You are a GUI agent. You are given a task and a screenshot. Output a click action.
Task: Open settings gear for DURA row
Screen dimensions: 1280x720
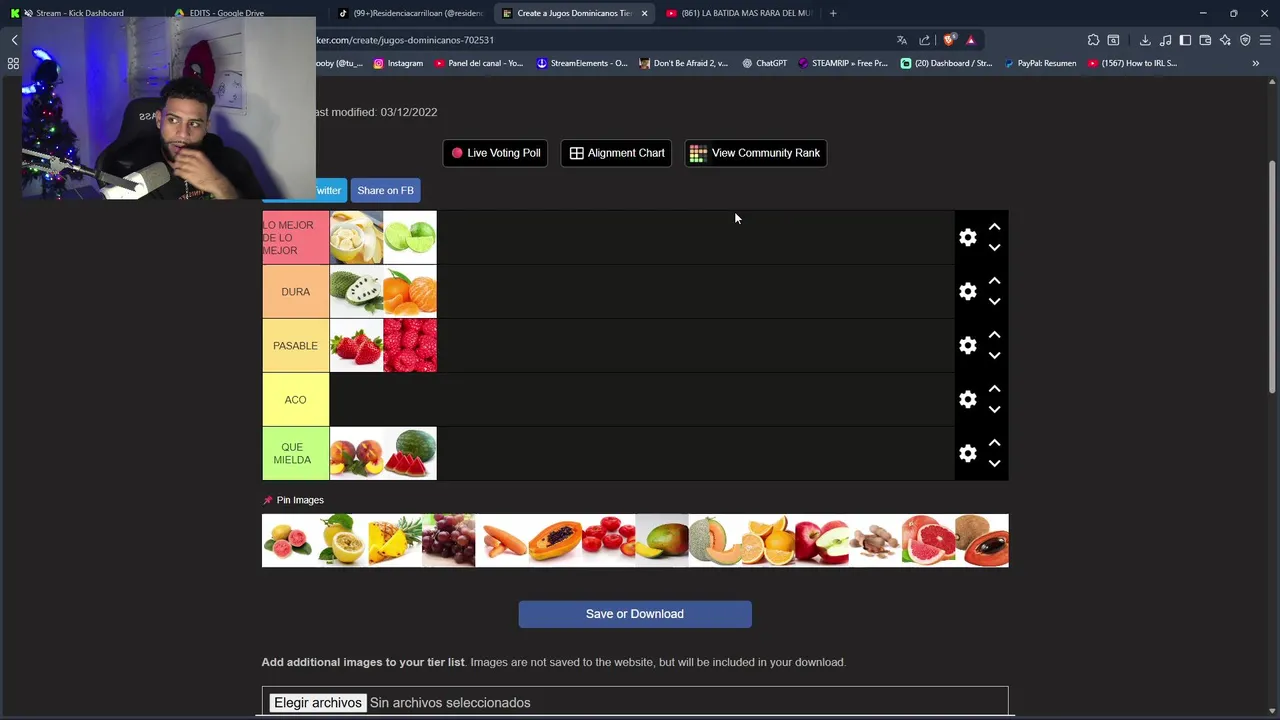pos(967,292)
